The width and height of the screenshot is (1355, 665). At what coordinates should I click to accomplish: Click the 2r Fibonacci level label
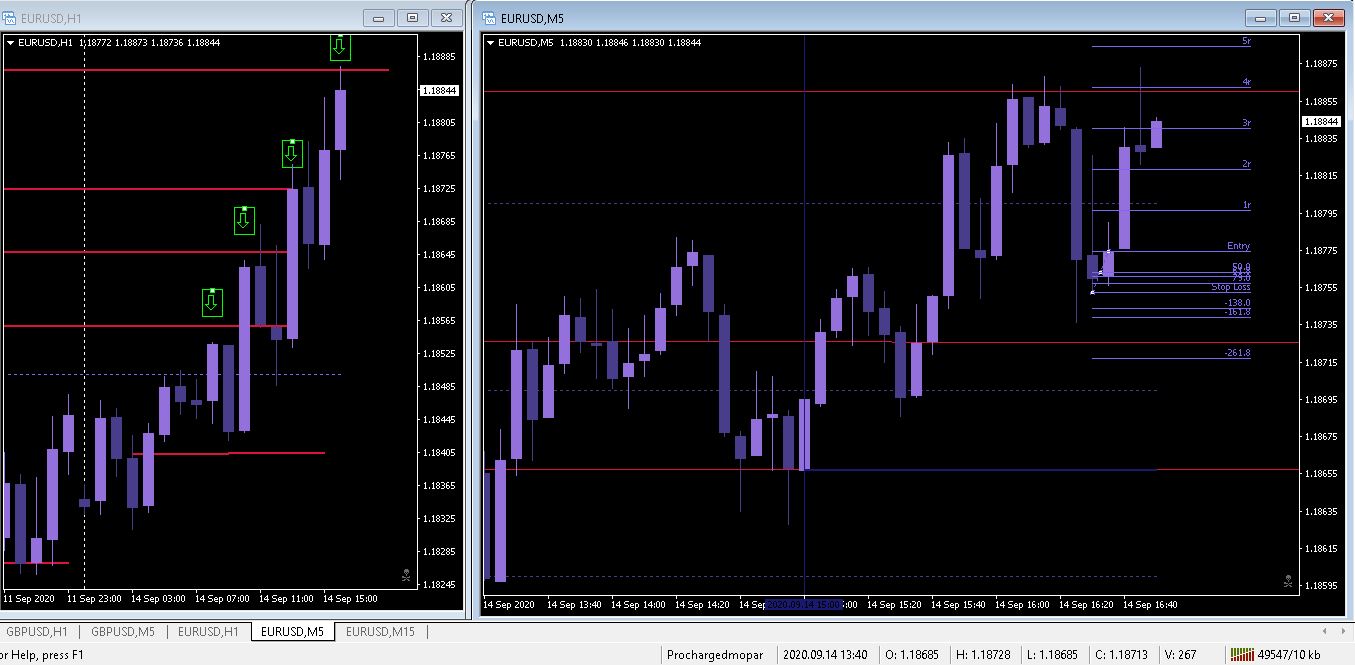tap(1246, 164)
